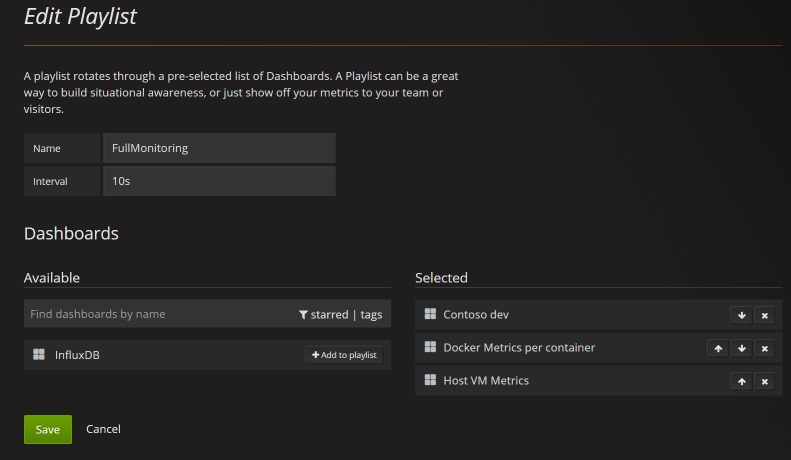The image size is (791, 460).
Task: Click the InfluxDB dashboard grid icon
Action: coord(39,354)
